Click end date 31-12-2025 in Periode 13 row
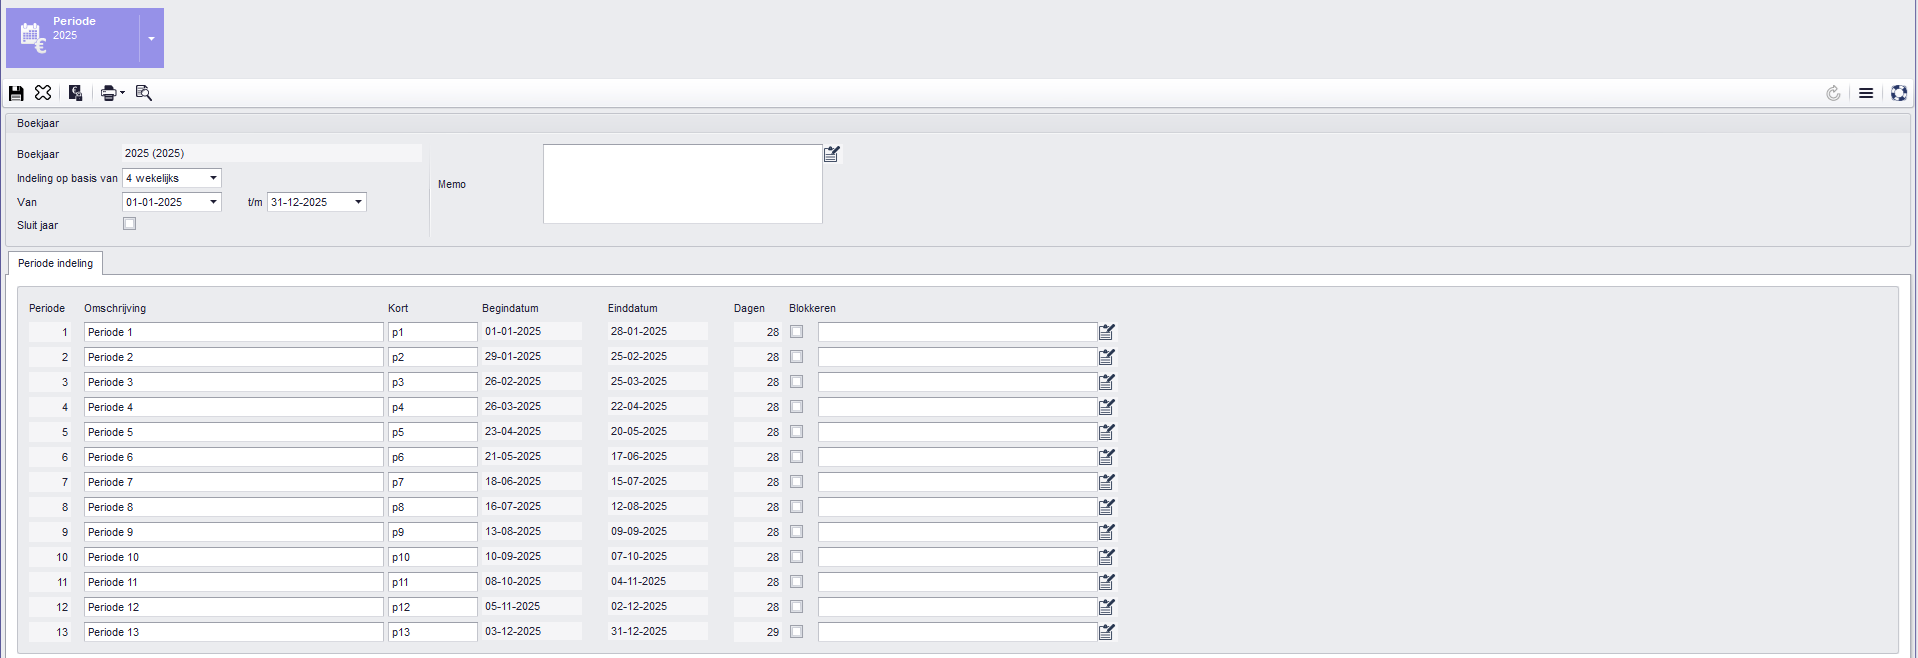 point(657,631)
